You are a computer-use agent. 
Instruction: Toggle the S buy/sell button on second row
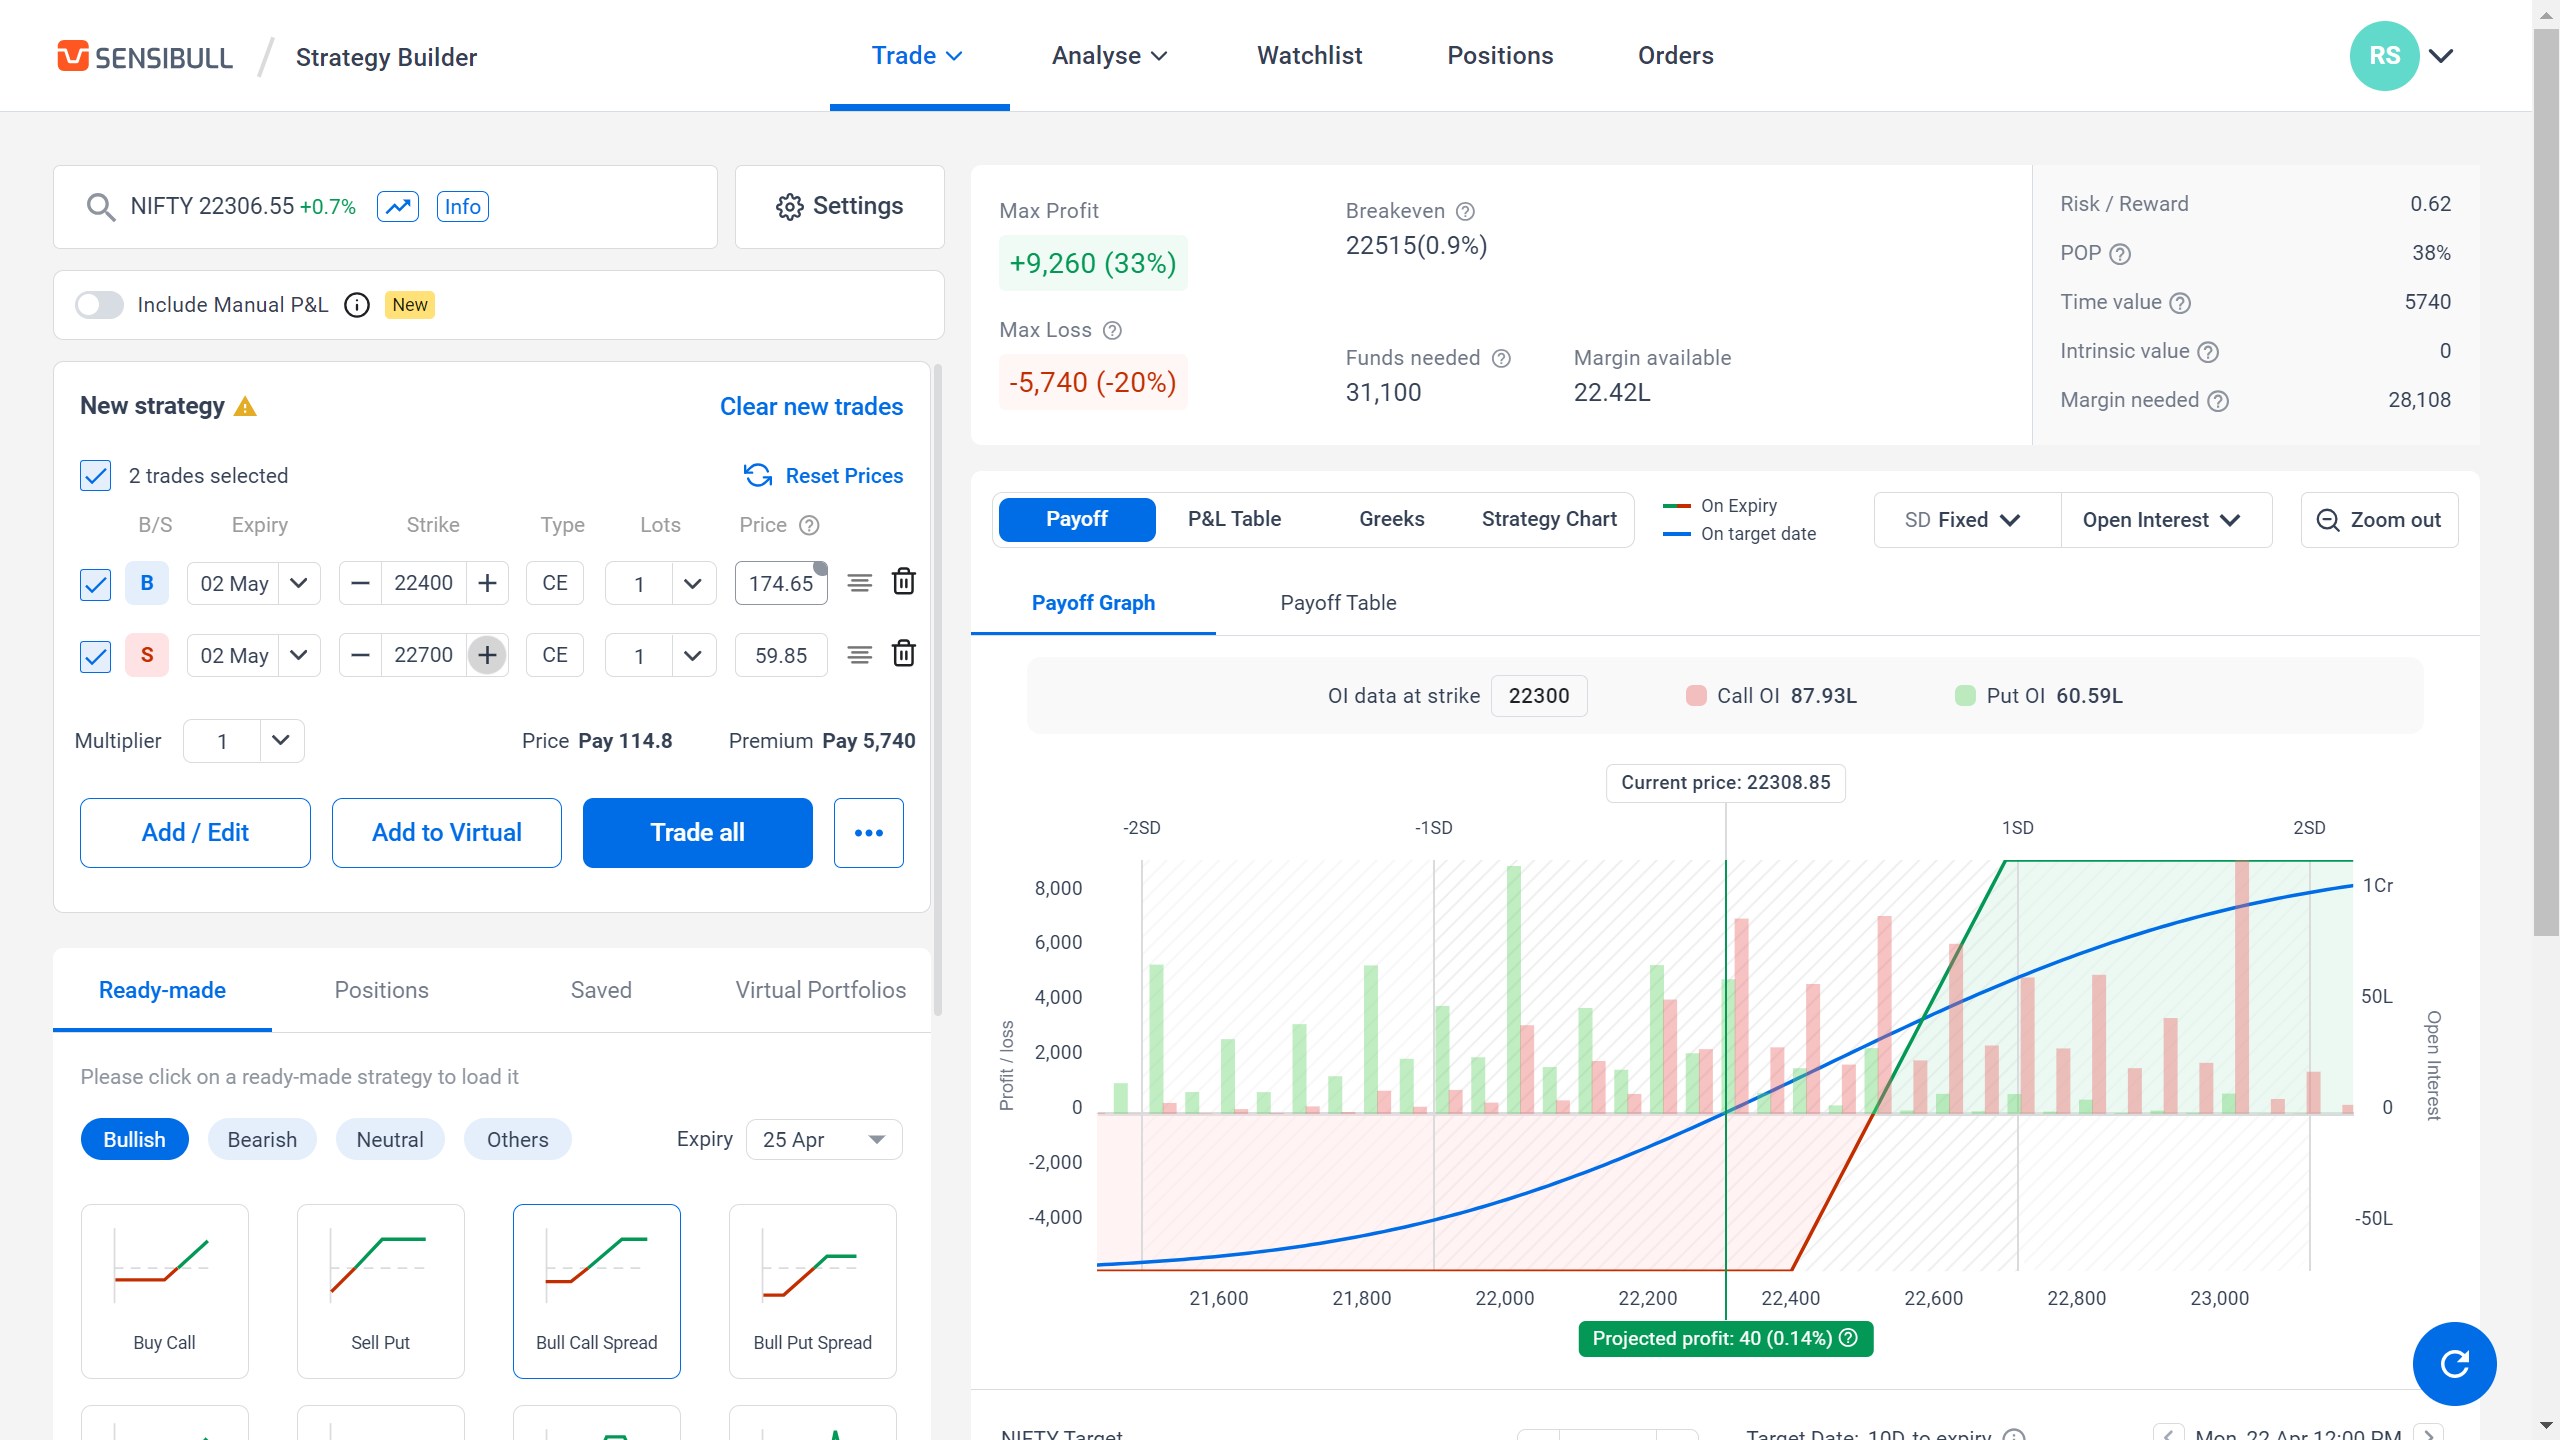click(x=147, y=655)
